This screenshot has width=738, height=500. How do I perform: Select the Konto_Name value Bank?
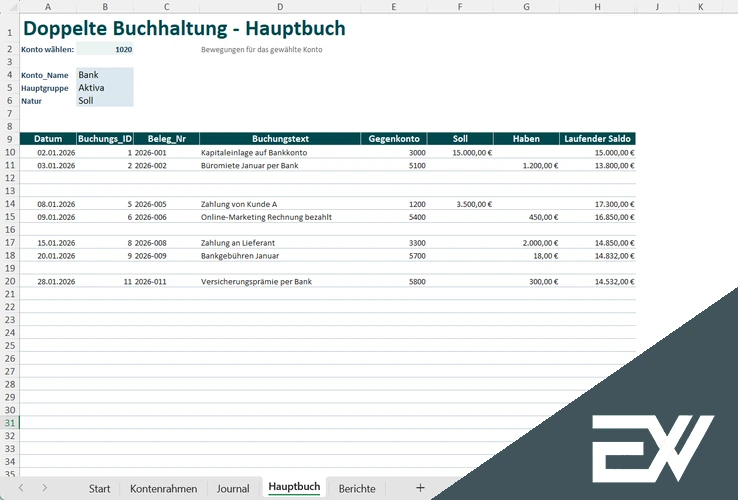pyautogui.click(x=105, y=74)
